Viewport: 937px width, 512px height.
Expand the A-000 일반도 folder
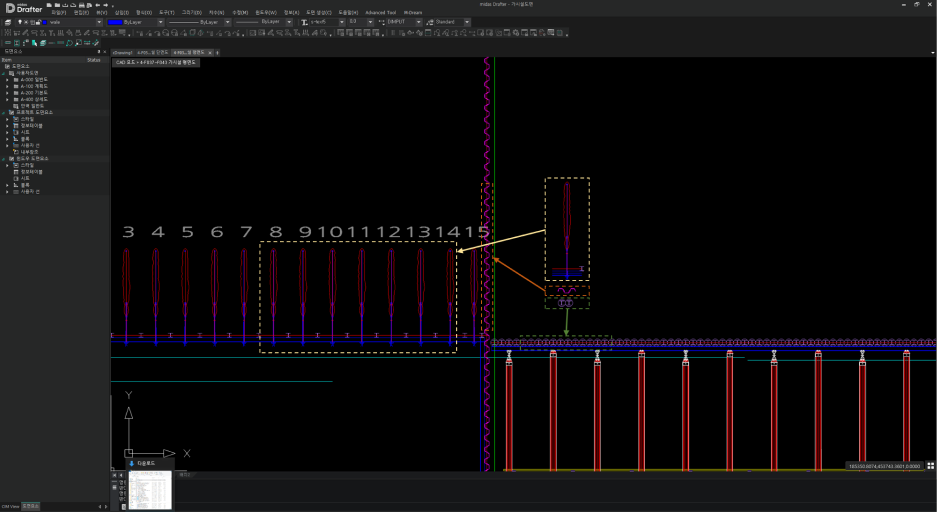coord(7,79)
